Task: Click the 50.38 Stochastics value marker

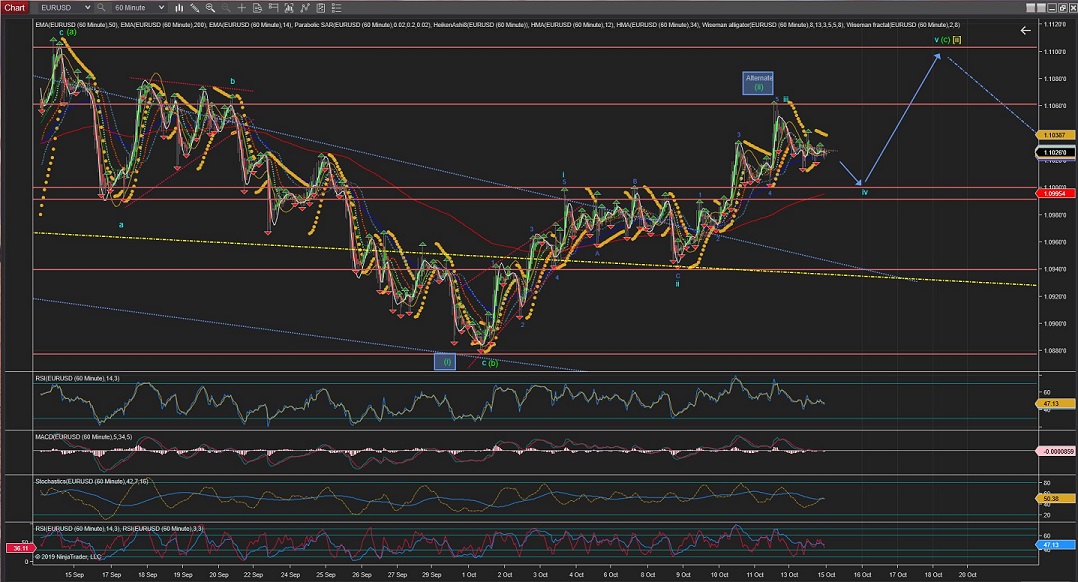Action: pyautogui.click(x=1055, y=498)
